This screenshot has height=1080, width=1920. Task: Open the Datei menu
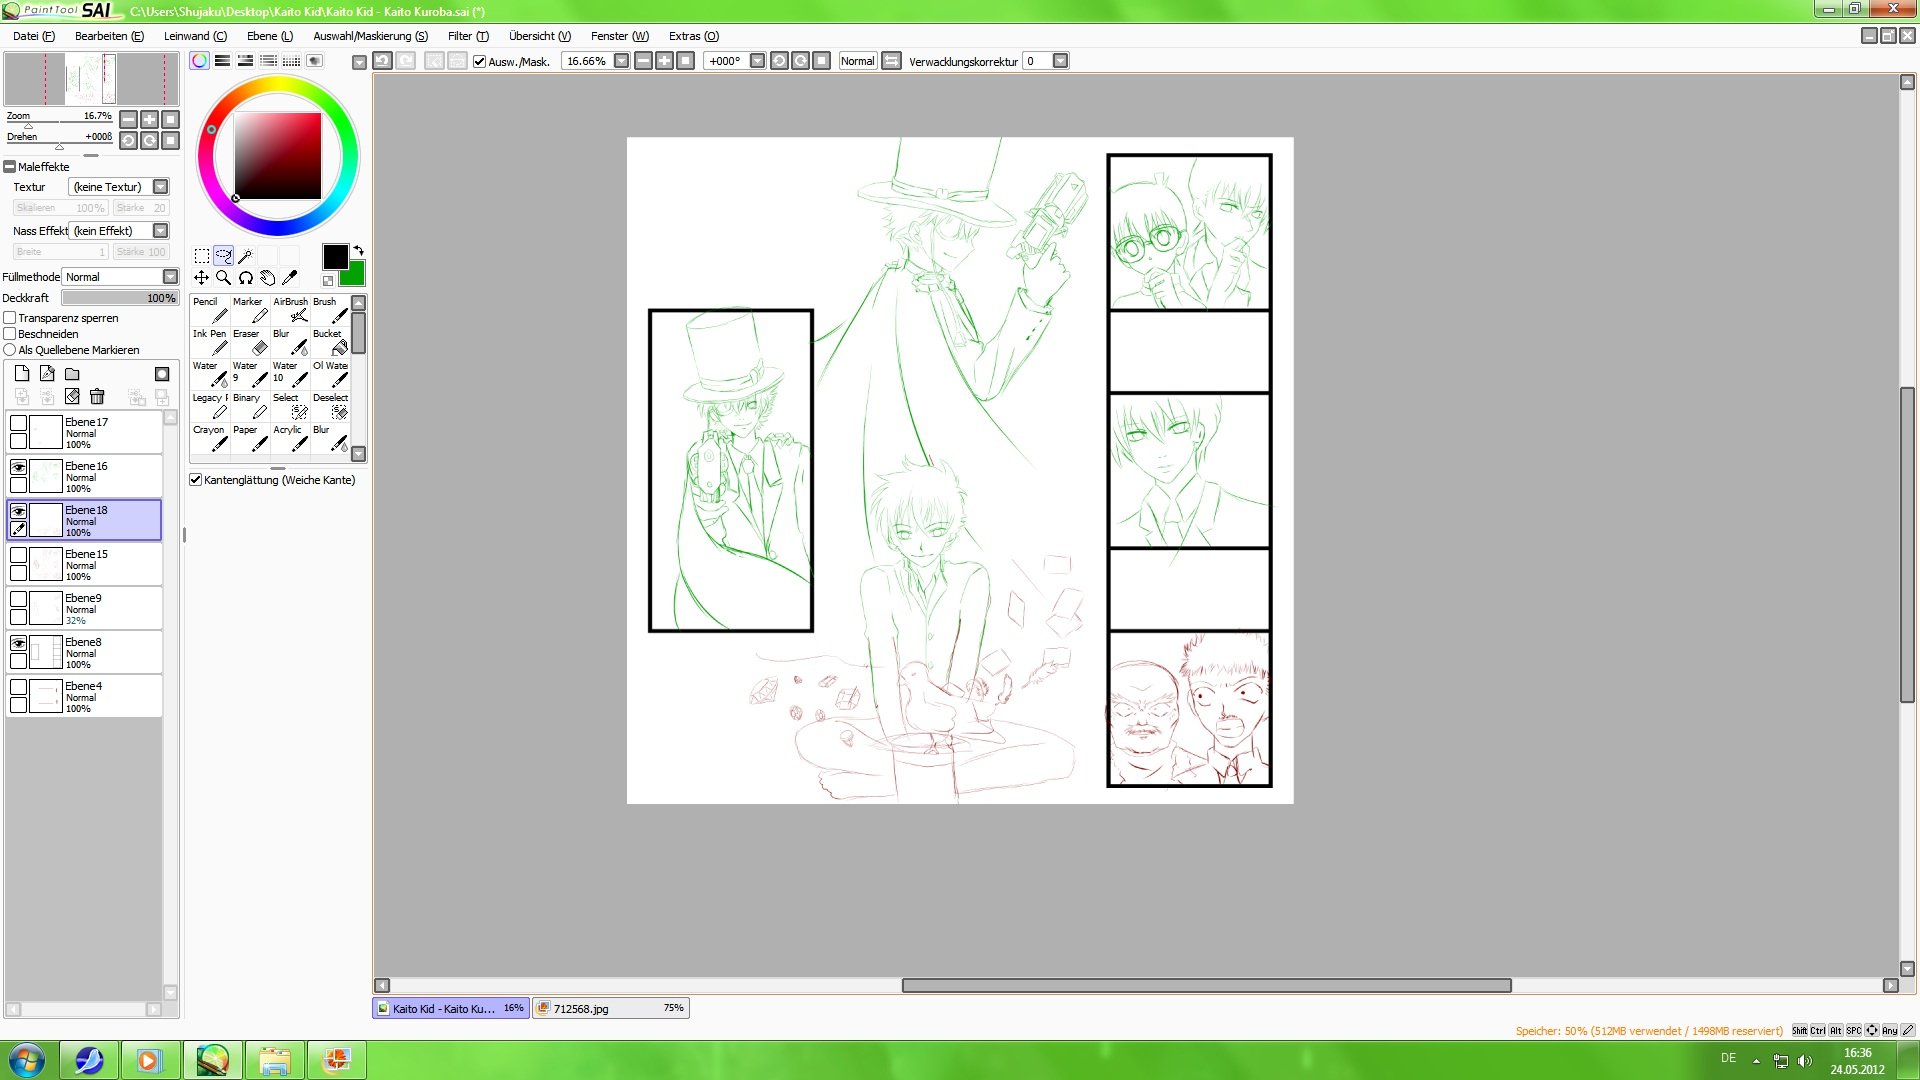pyautogui.click(x=34, y=36)
